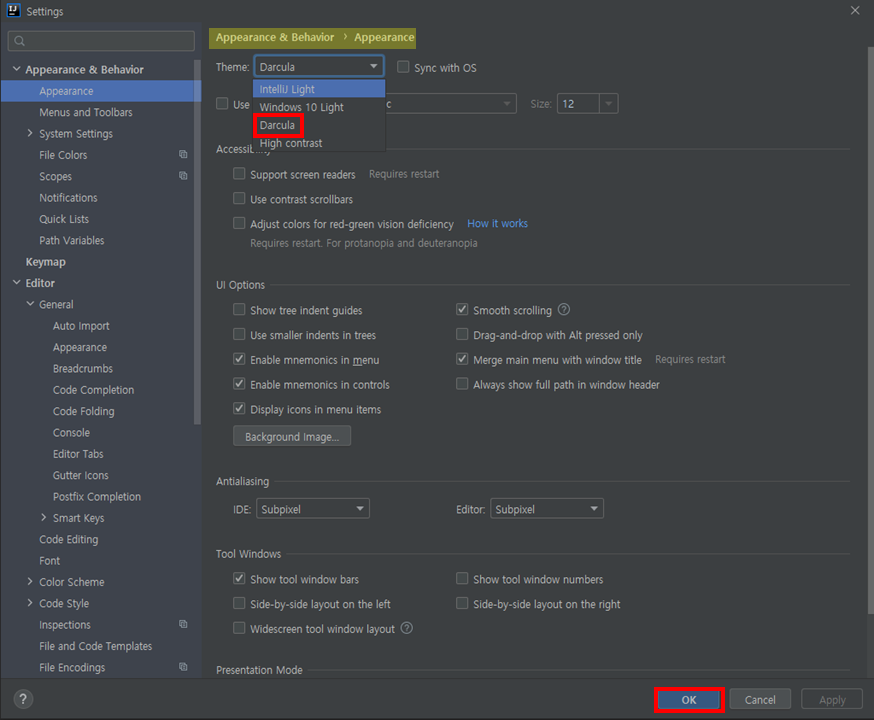
Task: Uncheck Enable mnemonics in controls
Action: (239, 384)
